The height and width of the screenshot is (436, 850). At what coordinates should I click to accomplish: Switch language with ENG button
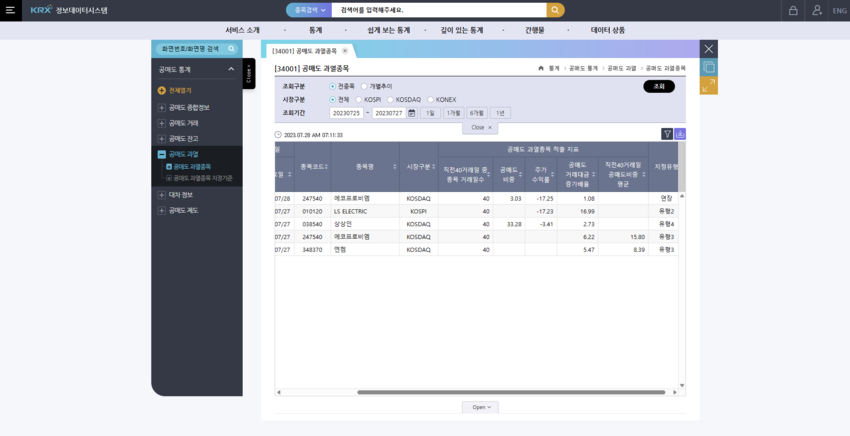point(840,10)
